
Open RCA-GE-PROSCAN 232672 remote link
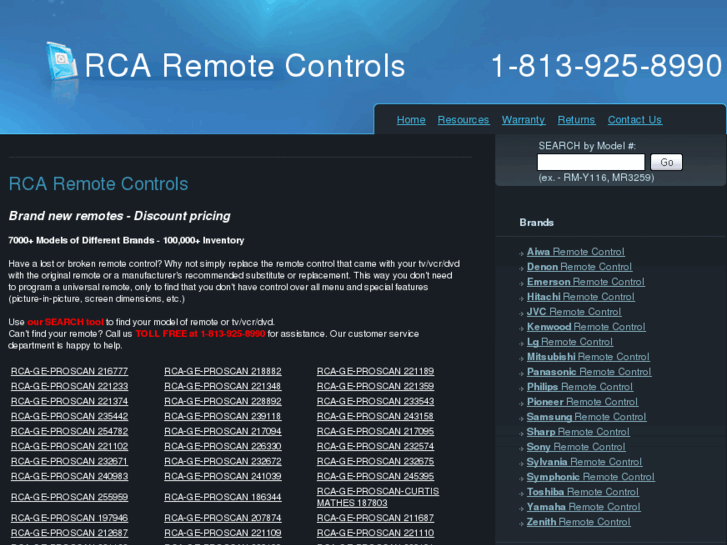(223, 461)
